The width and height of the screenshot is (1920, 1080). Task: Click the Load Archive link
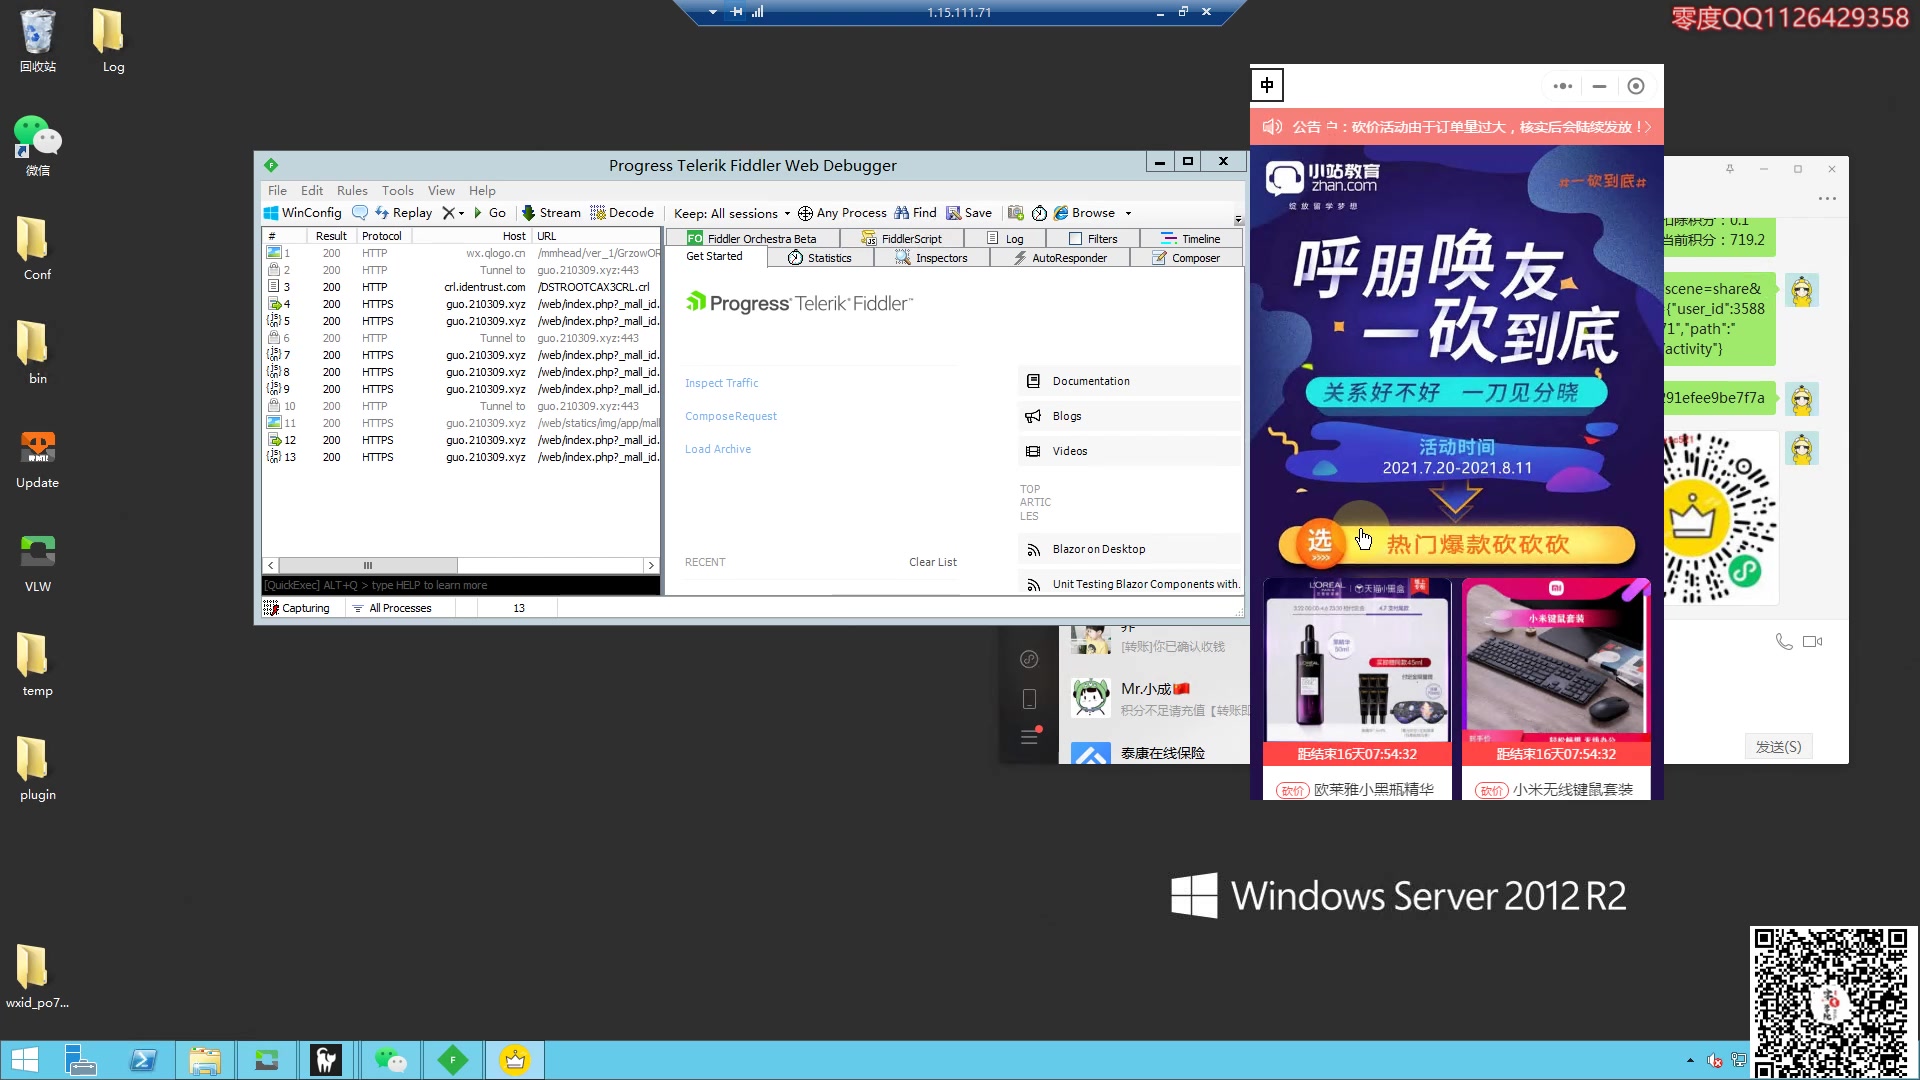click(x=717, y=449)
